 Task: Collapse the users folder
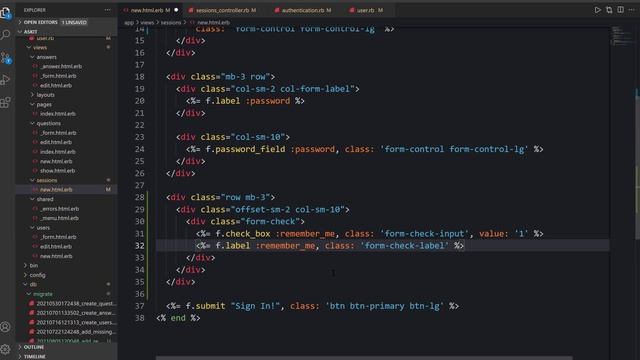pyautogui.click(x=32, y=227)
